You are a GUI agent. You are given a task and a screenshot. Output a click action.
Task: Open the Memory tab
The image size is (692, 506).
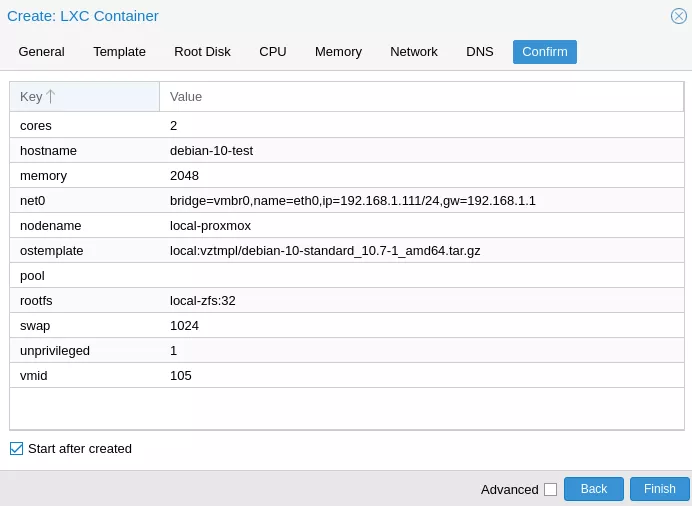click(x=338, y=52)
